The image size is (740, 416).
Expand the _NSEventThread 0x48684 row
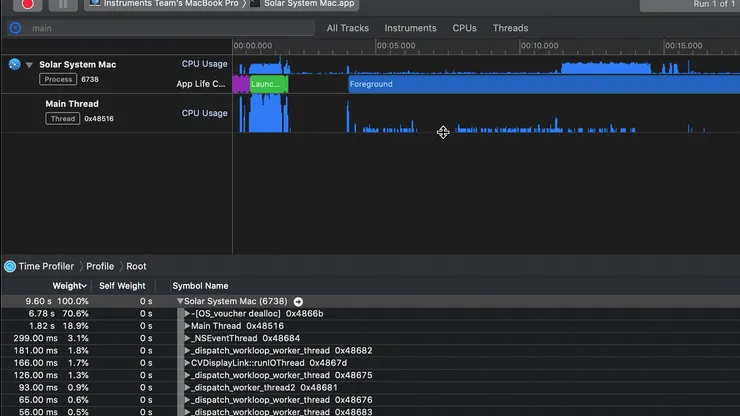pos(187,338)
